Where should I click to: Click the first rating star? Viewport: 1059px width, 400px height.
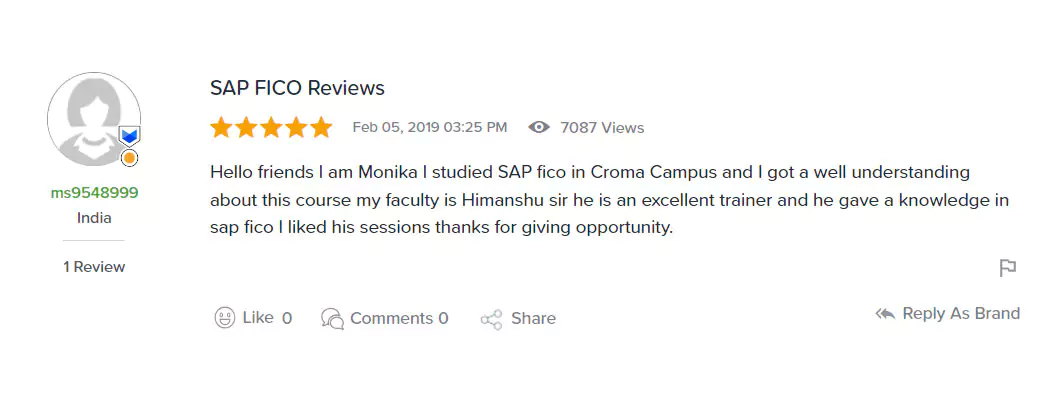point(221,127)
